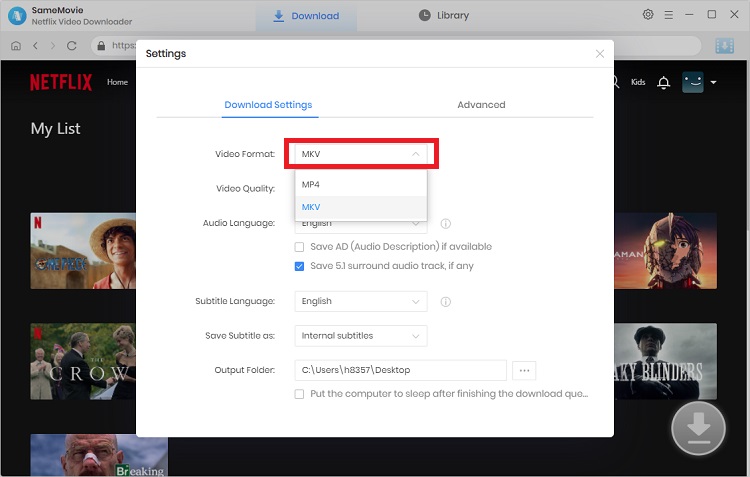The image size is (750, 477).
Task: Click the Subtitle Language info icon
Action: [x=445, y=302]
